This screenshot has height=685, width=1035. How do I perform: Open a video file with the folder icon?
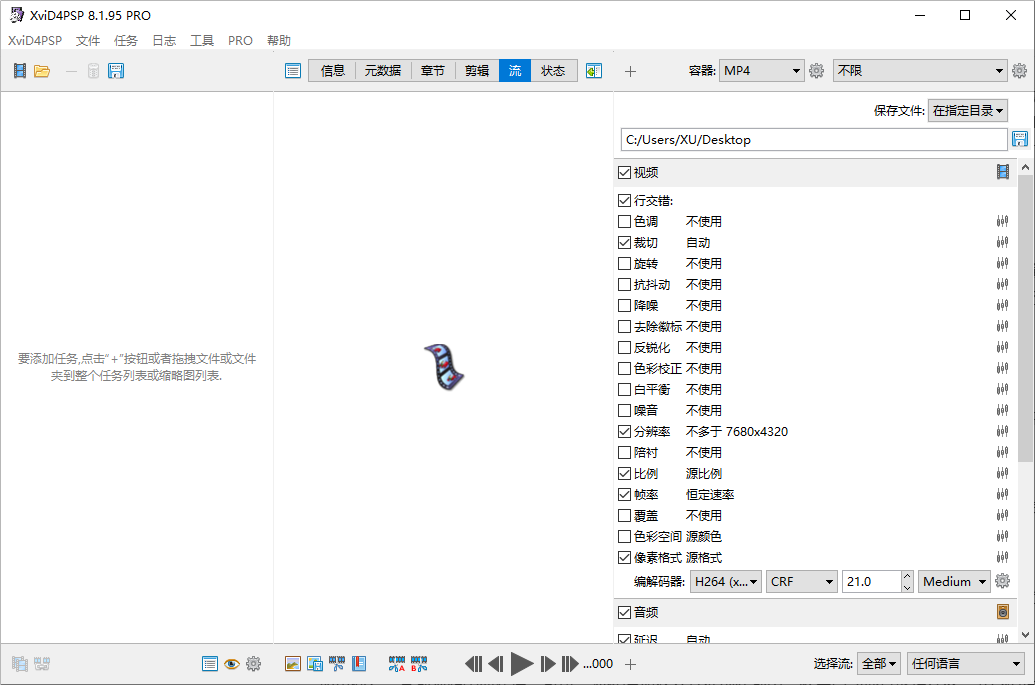tap(41, 70)
